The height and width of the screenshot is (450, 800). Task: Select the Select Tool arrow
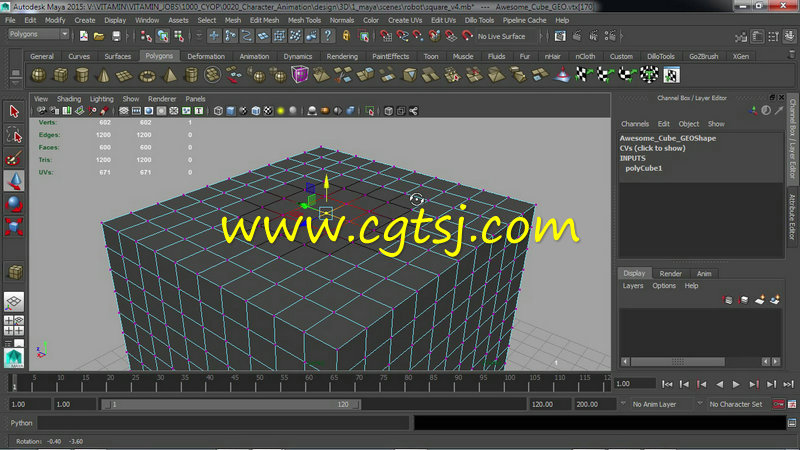tap(14, 111)
